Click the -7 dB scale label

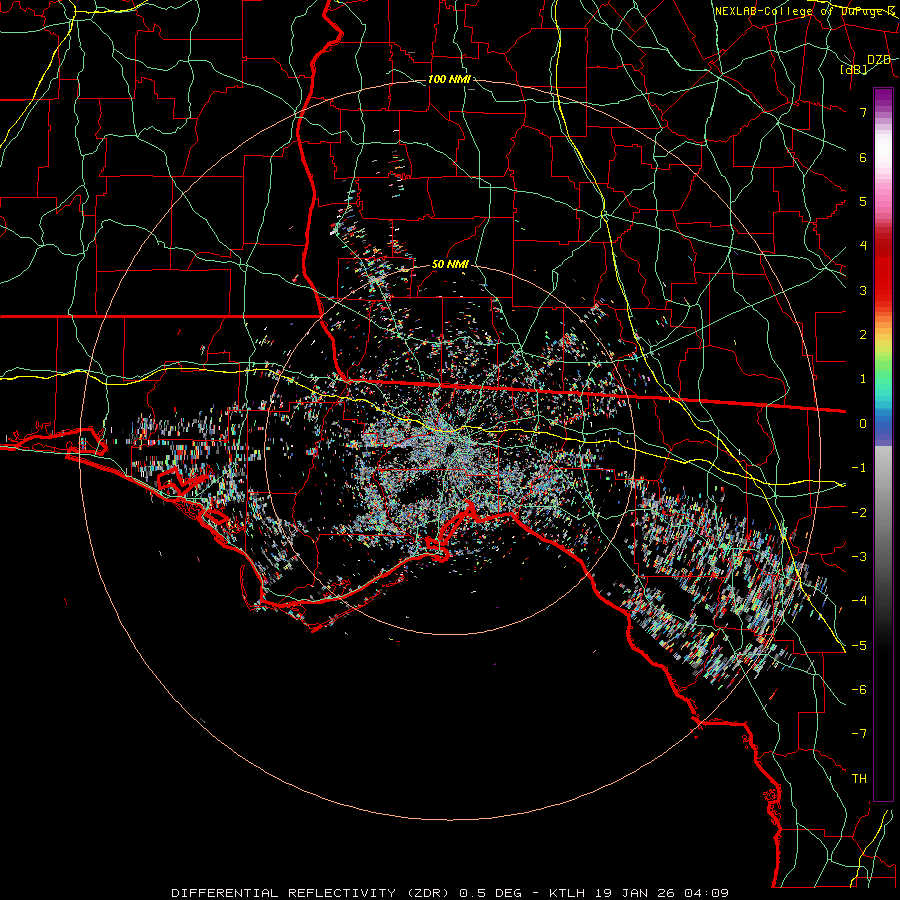click(859, 734)
